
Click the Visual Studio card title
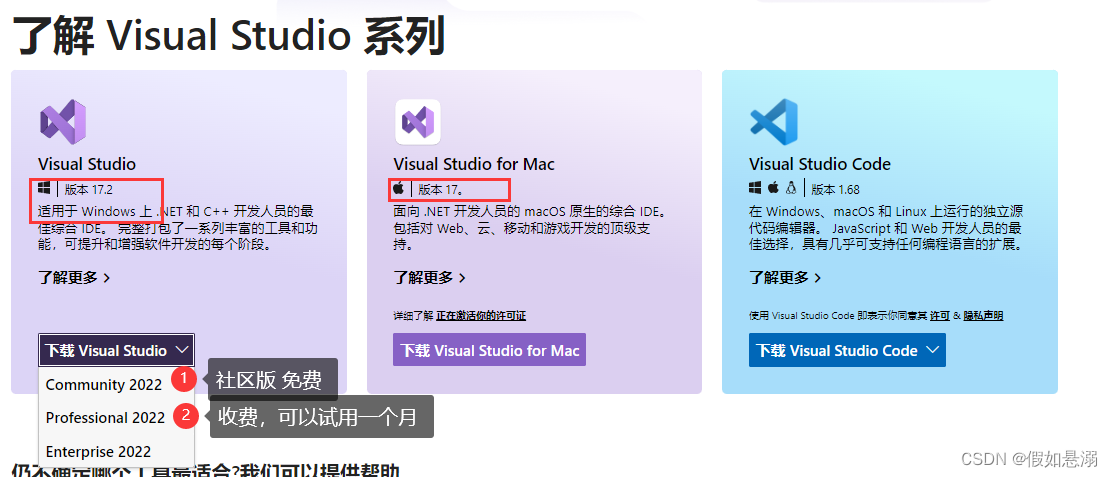coord(87,164)
